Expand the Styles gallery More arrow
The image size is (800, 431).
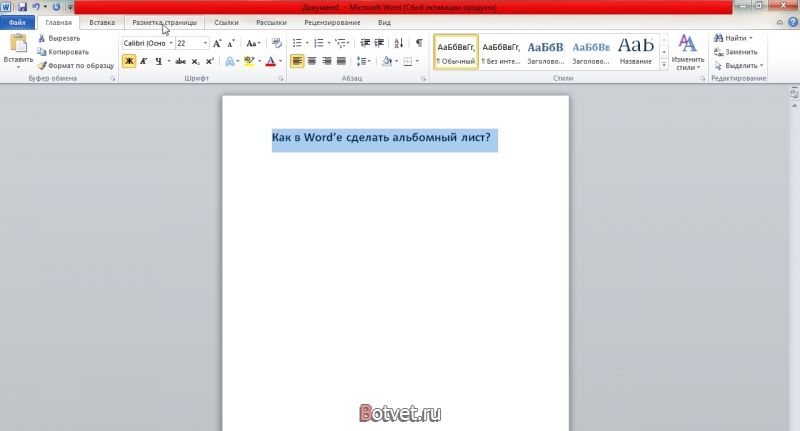pos(664,64)
